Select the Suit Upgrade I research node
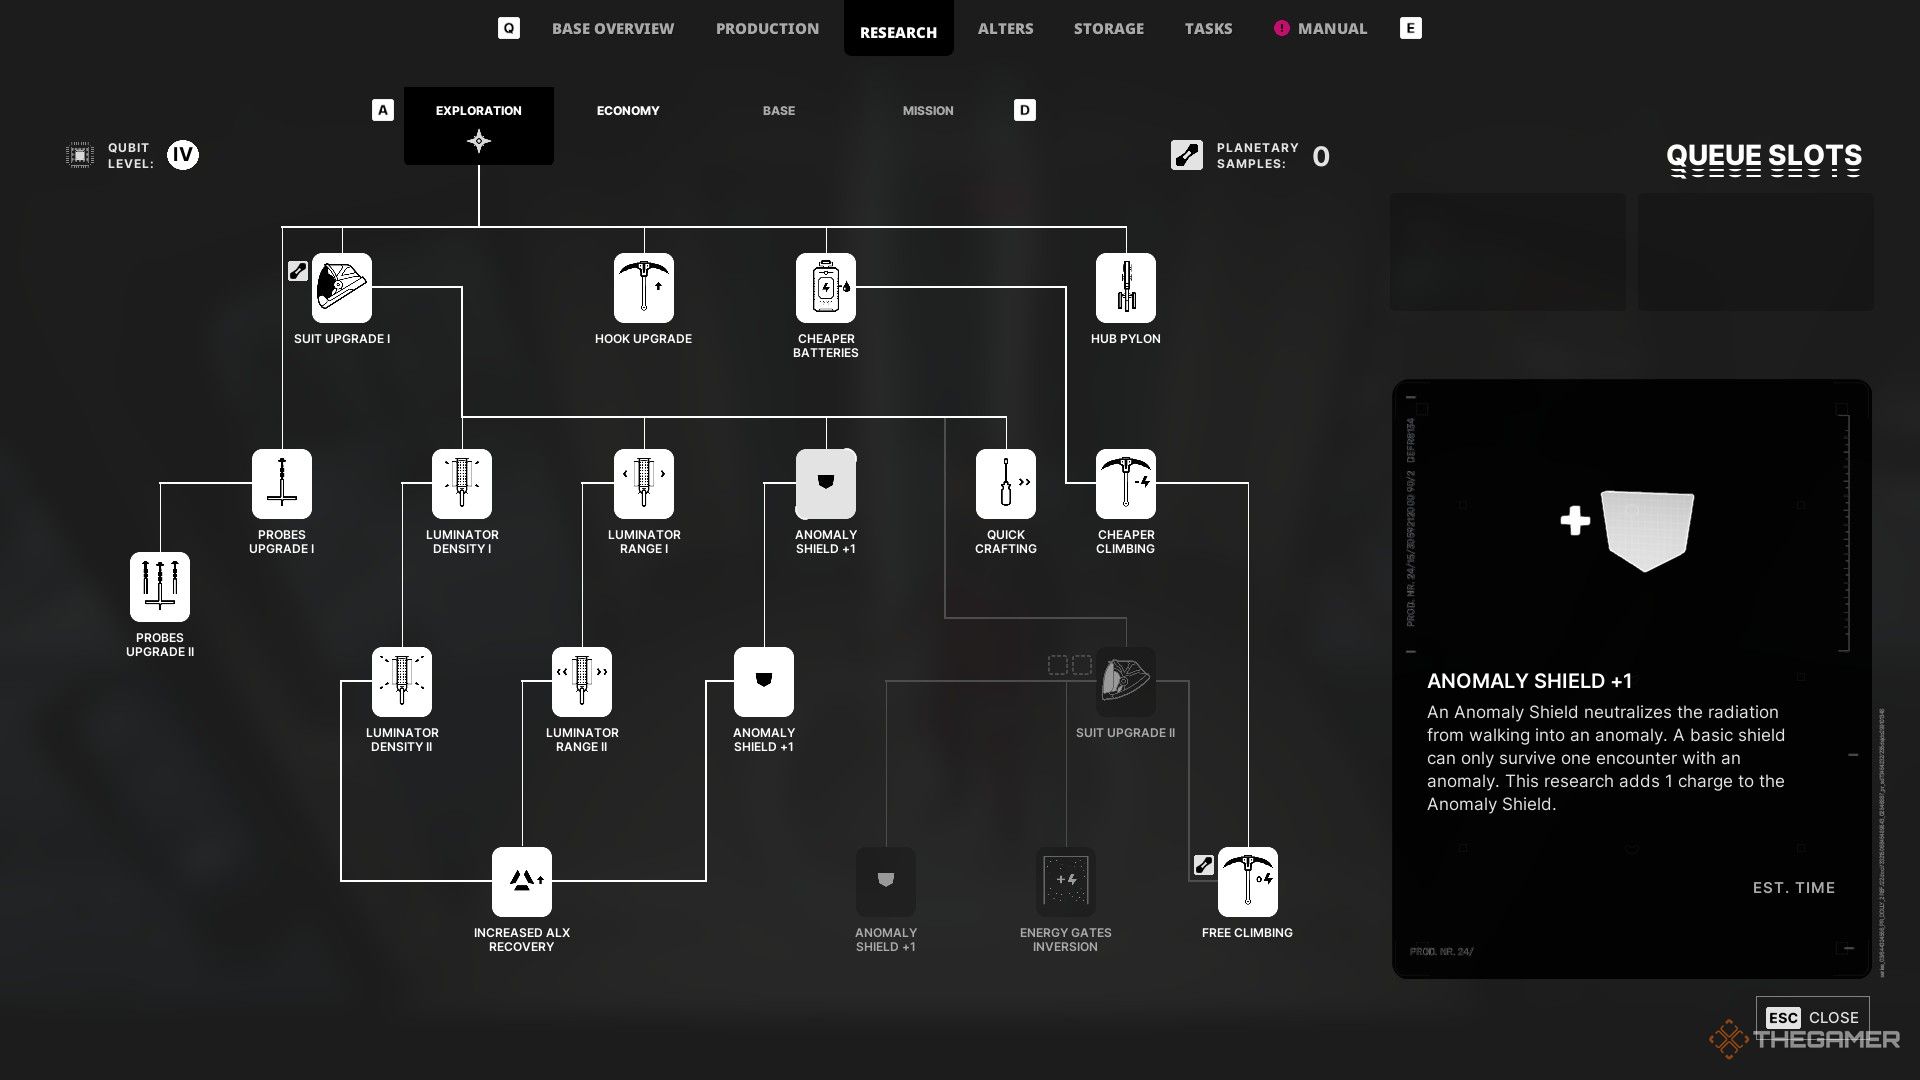Viewport: 1920px width, 1080px height. coord(342,288)
